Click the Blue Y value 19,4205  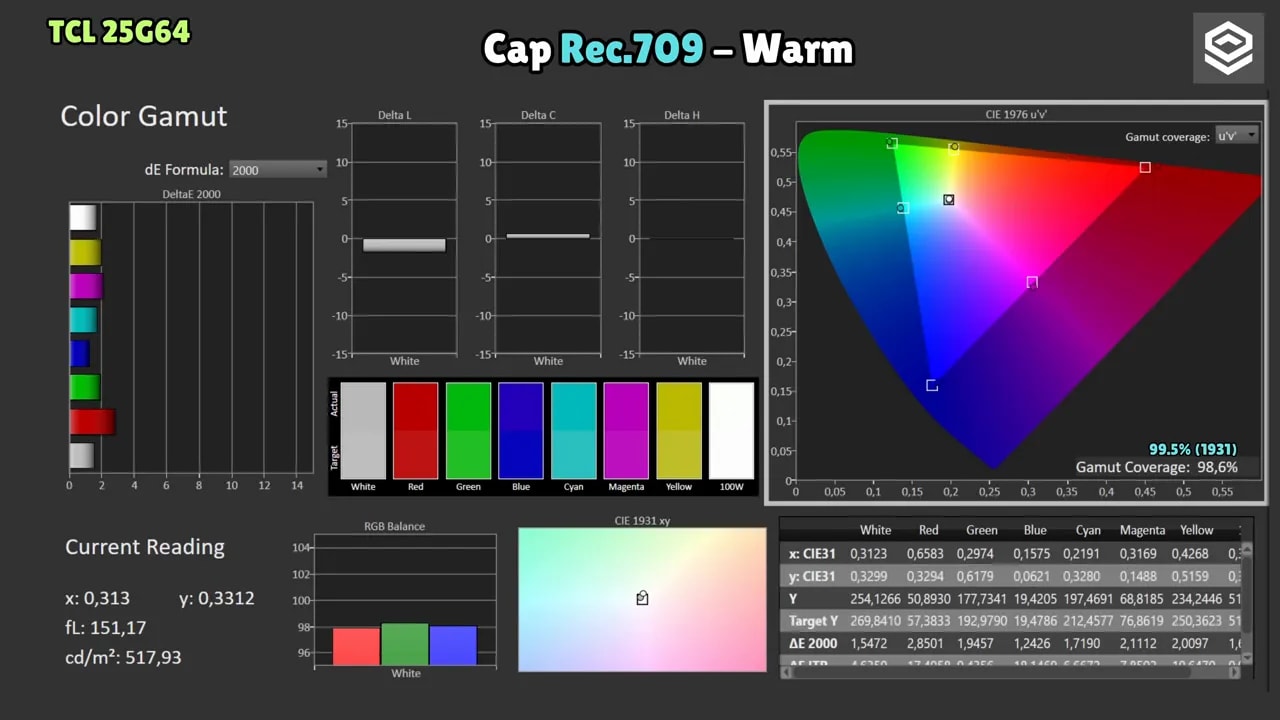[x=1035, y=598]
